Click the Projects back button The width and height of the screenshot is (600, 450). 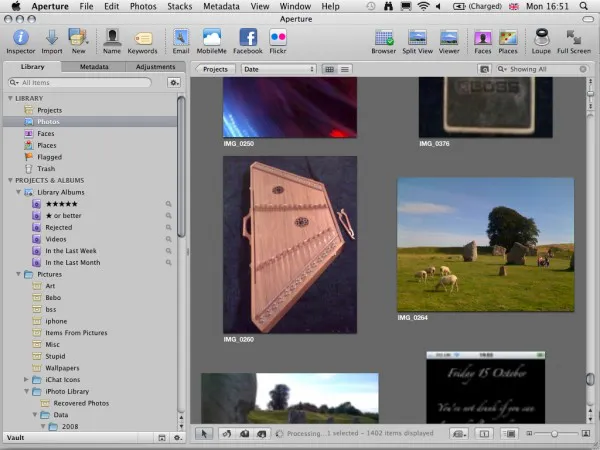click(214, 69)
